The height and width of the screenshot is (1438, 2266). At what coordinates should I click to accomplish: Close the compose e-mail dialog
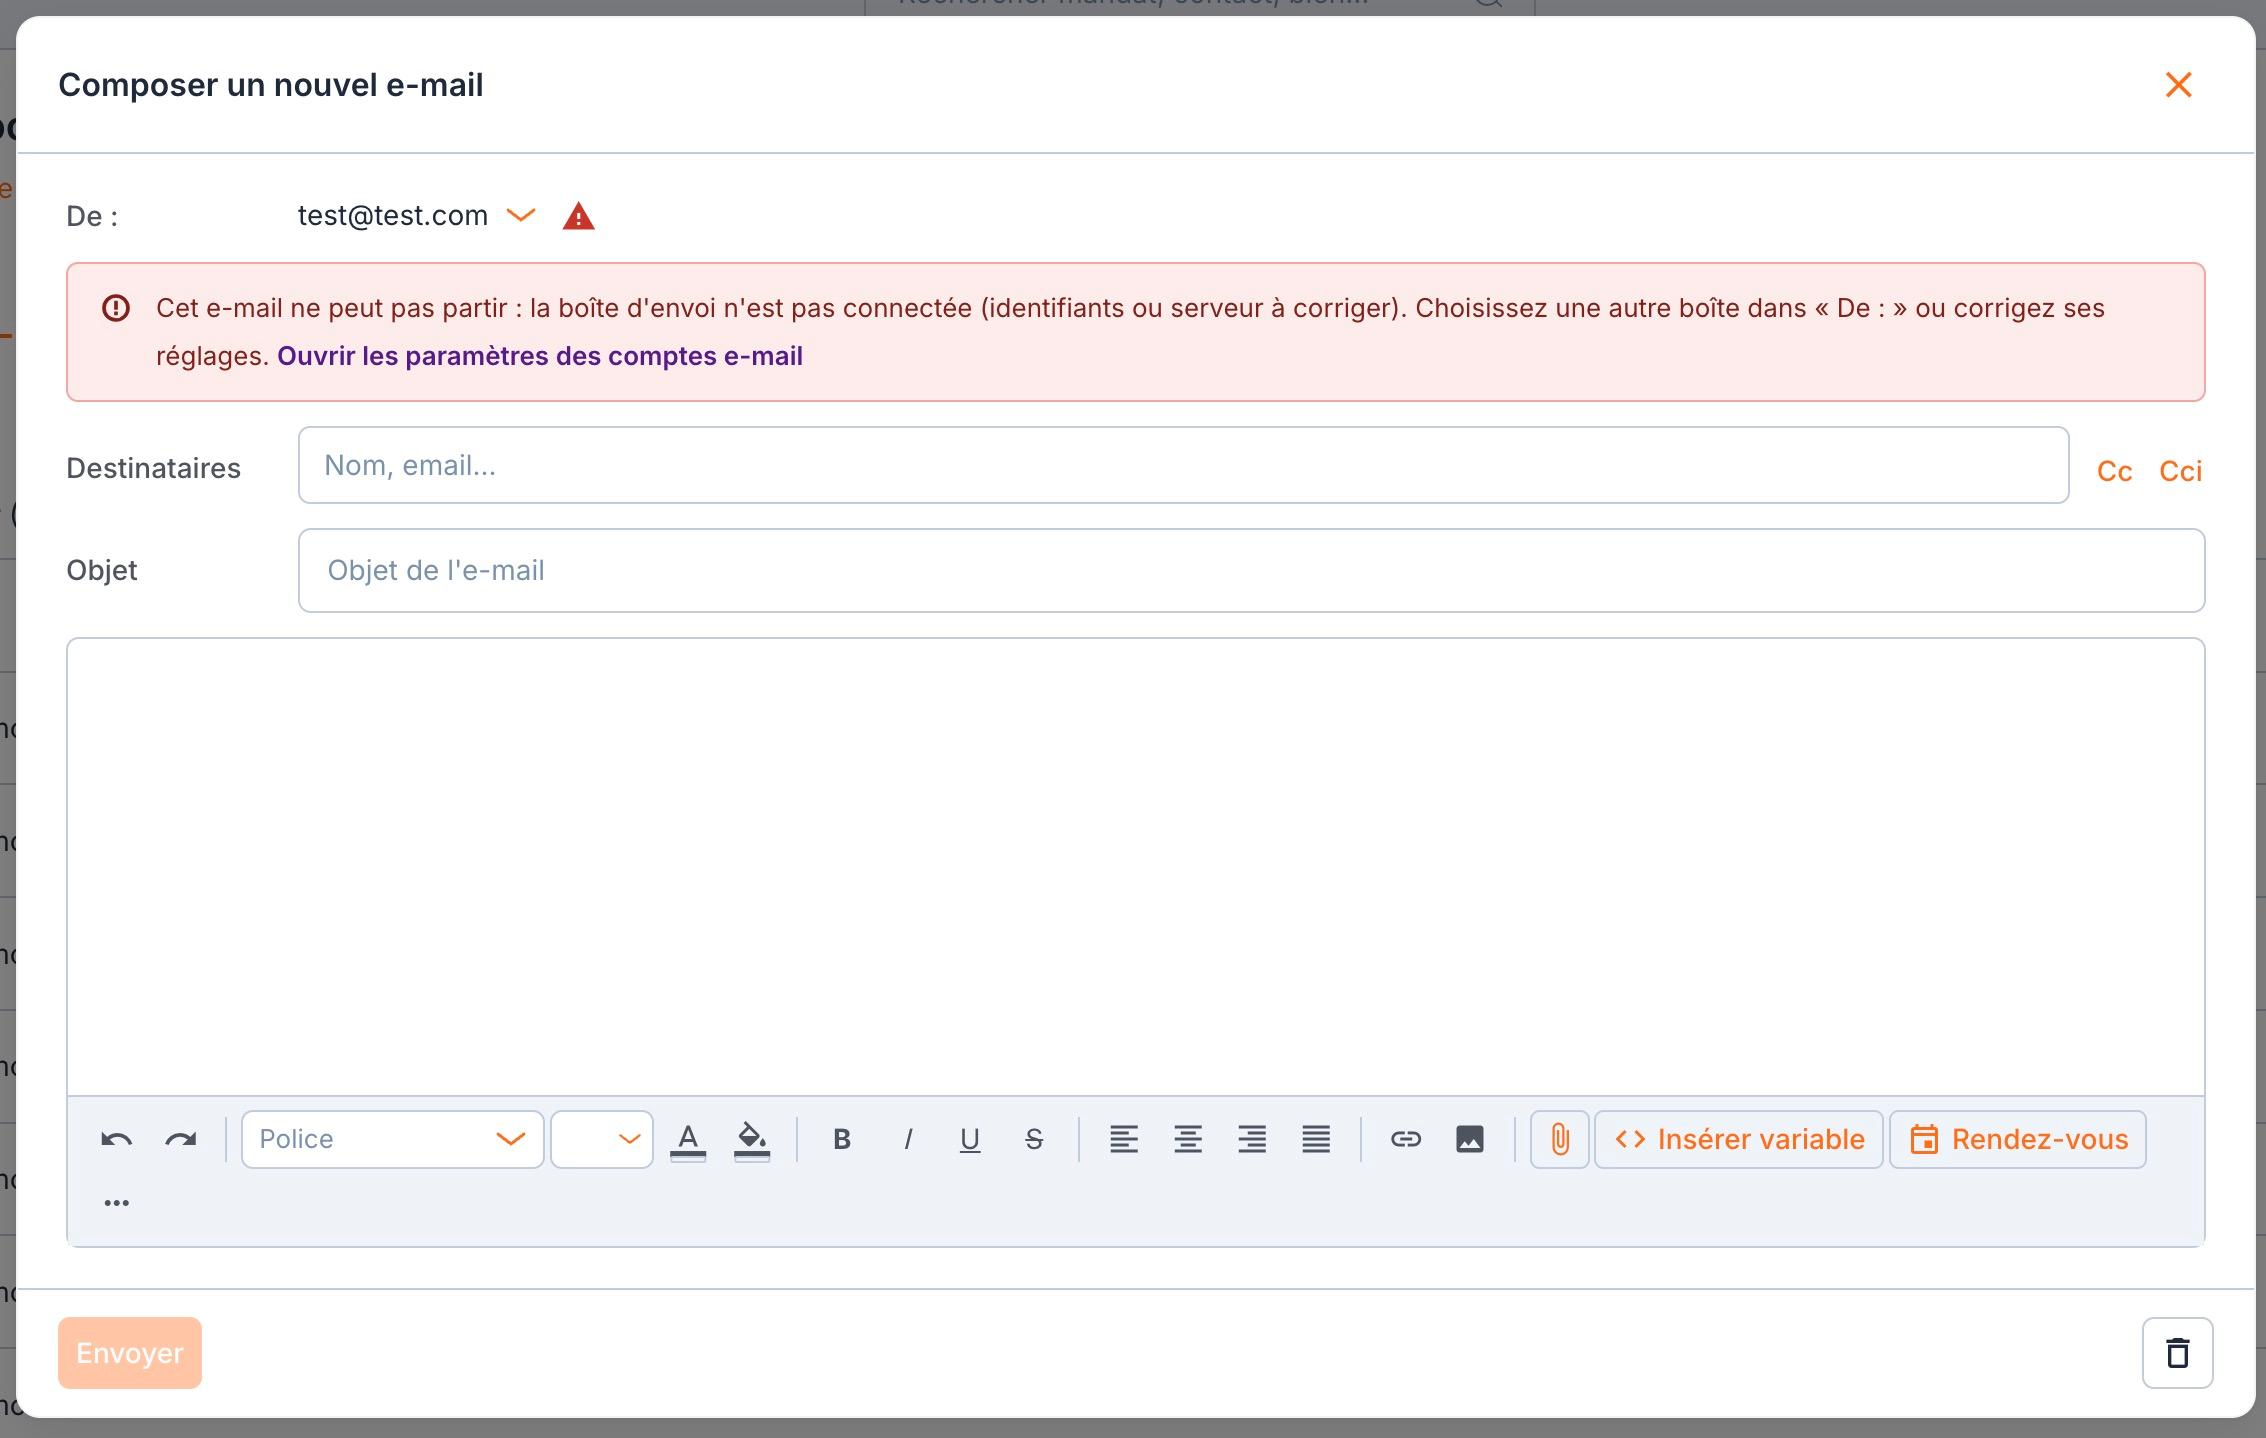2179,85
